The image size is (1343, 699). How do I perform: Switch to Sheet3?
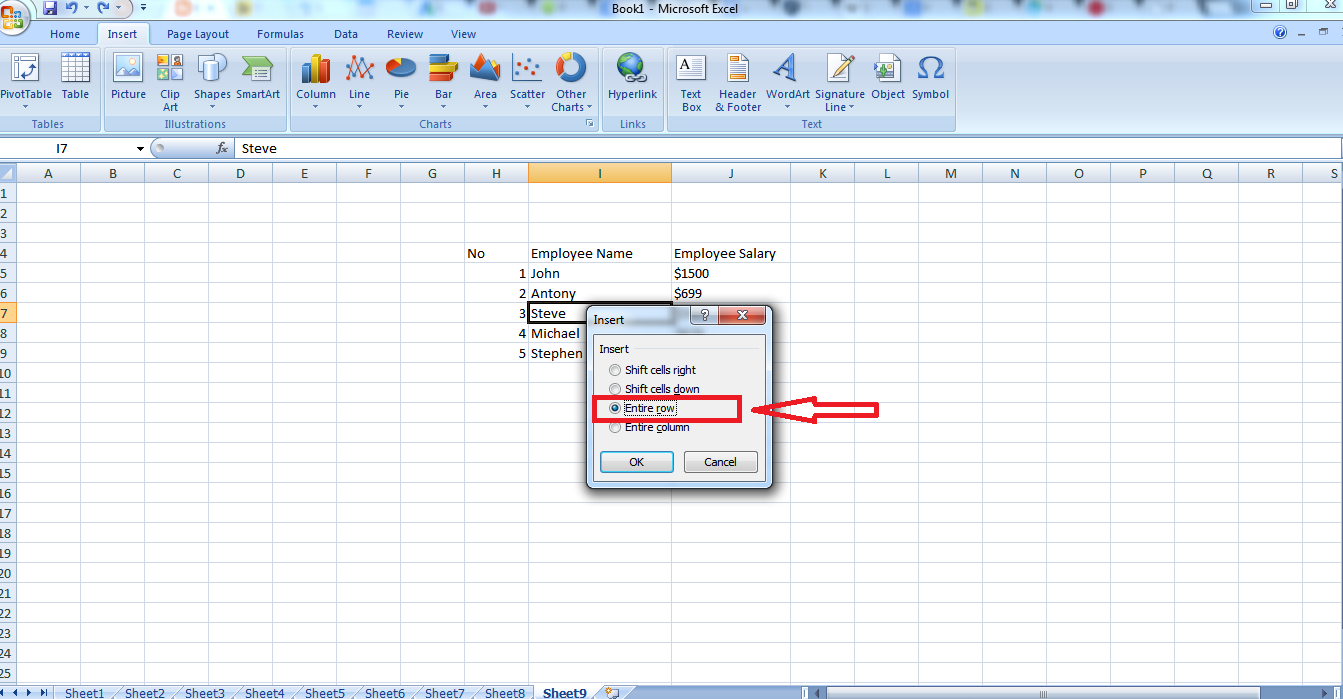click(204, 692)
